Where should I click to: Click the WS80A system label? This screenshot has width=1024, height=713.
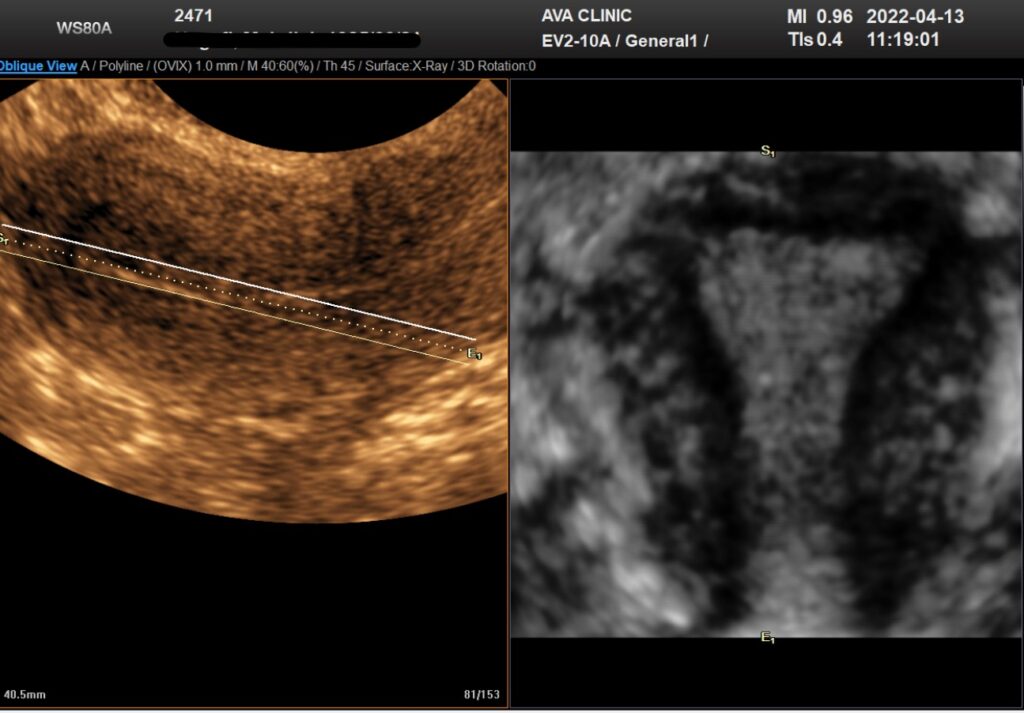pyautogui.click(x=84, y=27)
